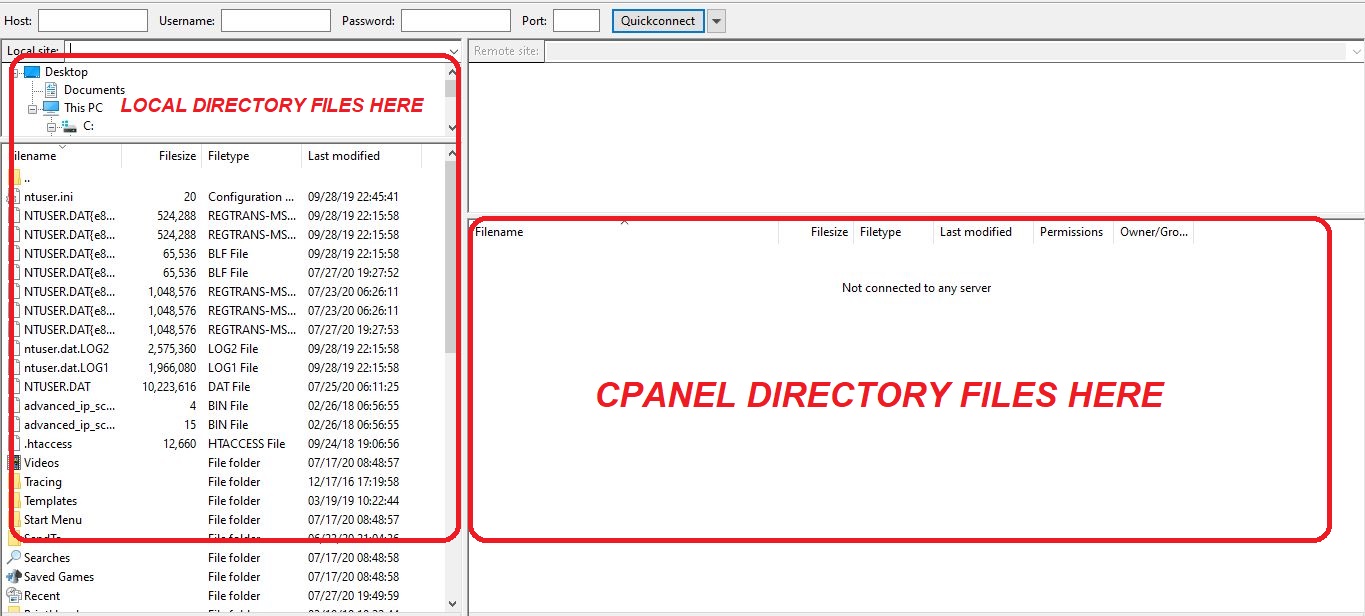Select This PC in the local tree
The image size is (1365, 616).
point(83,108)
